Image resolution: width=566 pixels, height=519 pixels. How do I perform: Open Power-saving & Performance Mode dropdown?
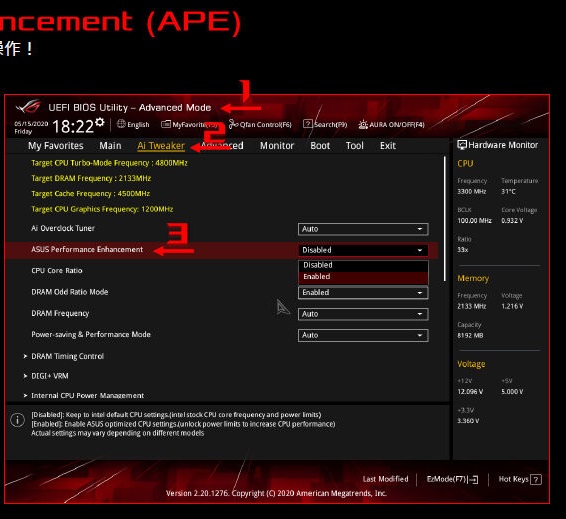(363, 335)
